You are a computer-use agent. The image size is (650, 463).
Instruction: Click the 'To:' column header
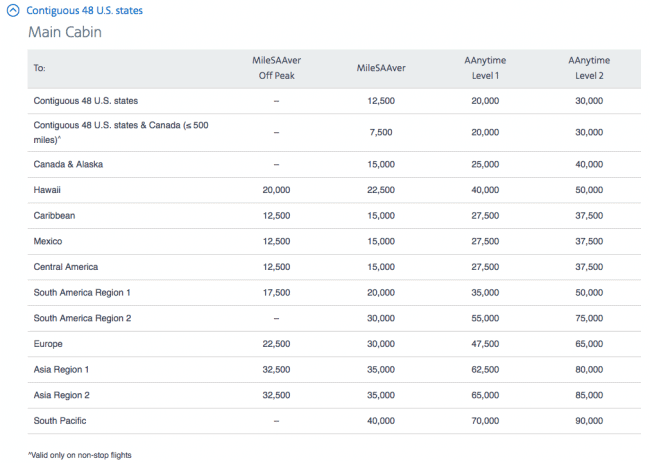(x=40, y=68)
